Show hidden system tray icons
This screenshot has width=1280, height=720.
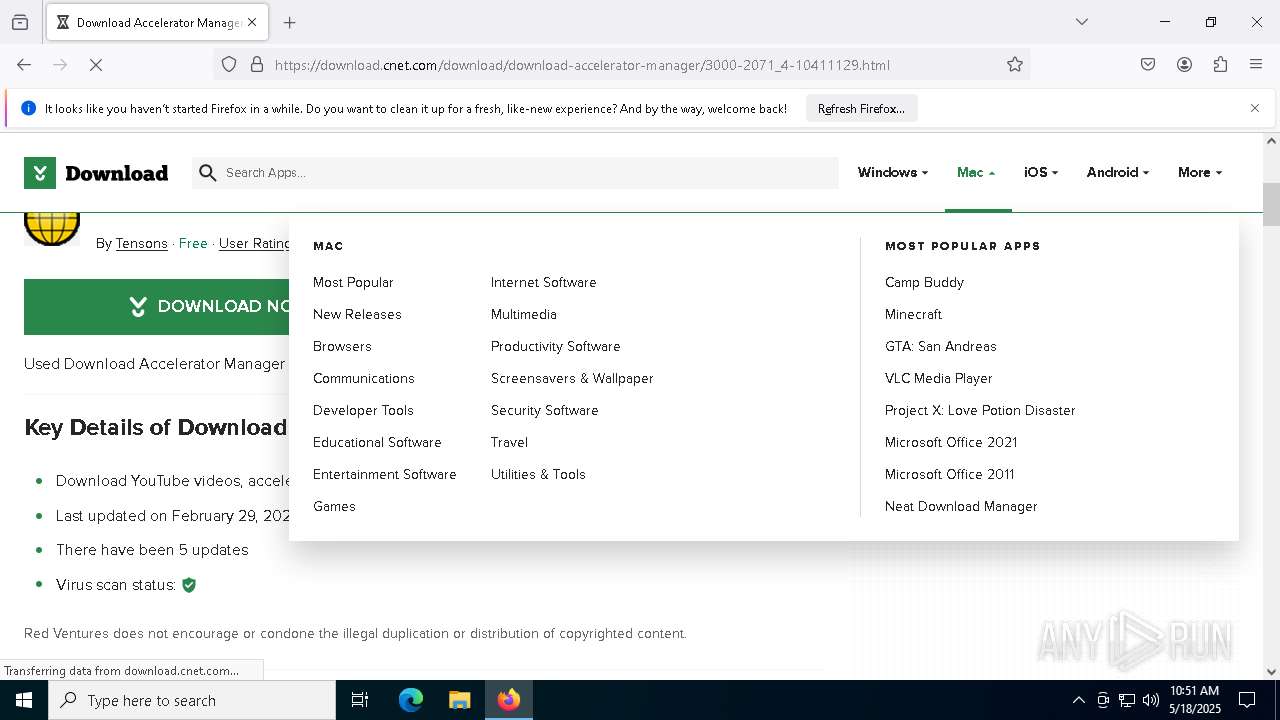click(x=1078, y=700)
